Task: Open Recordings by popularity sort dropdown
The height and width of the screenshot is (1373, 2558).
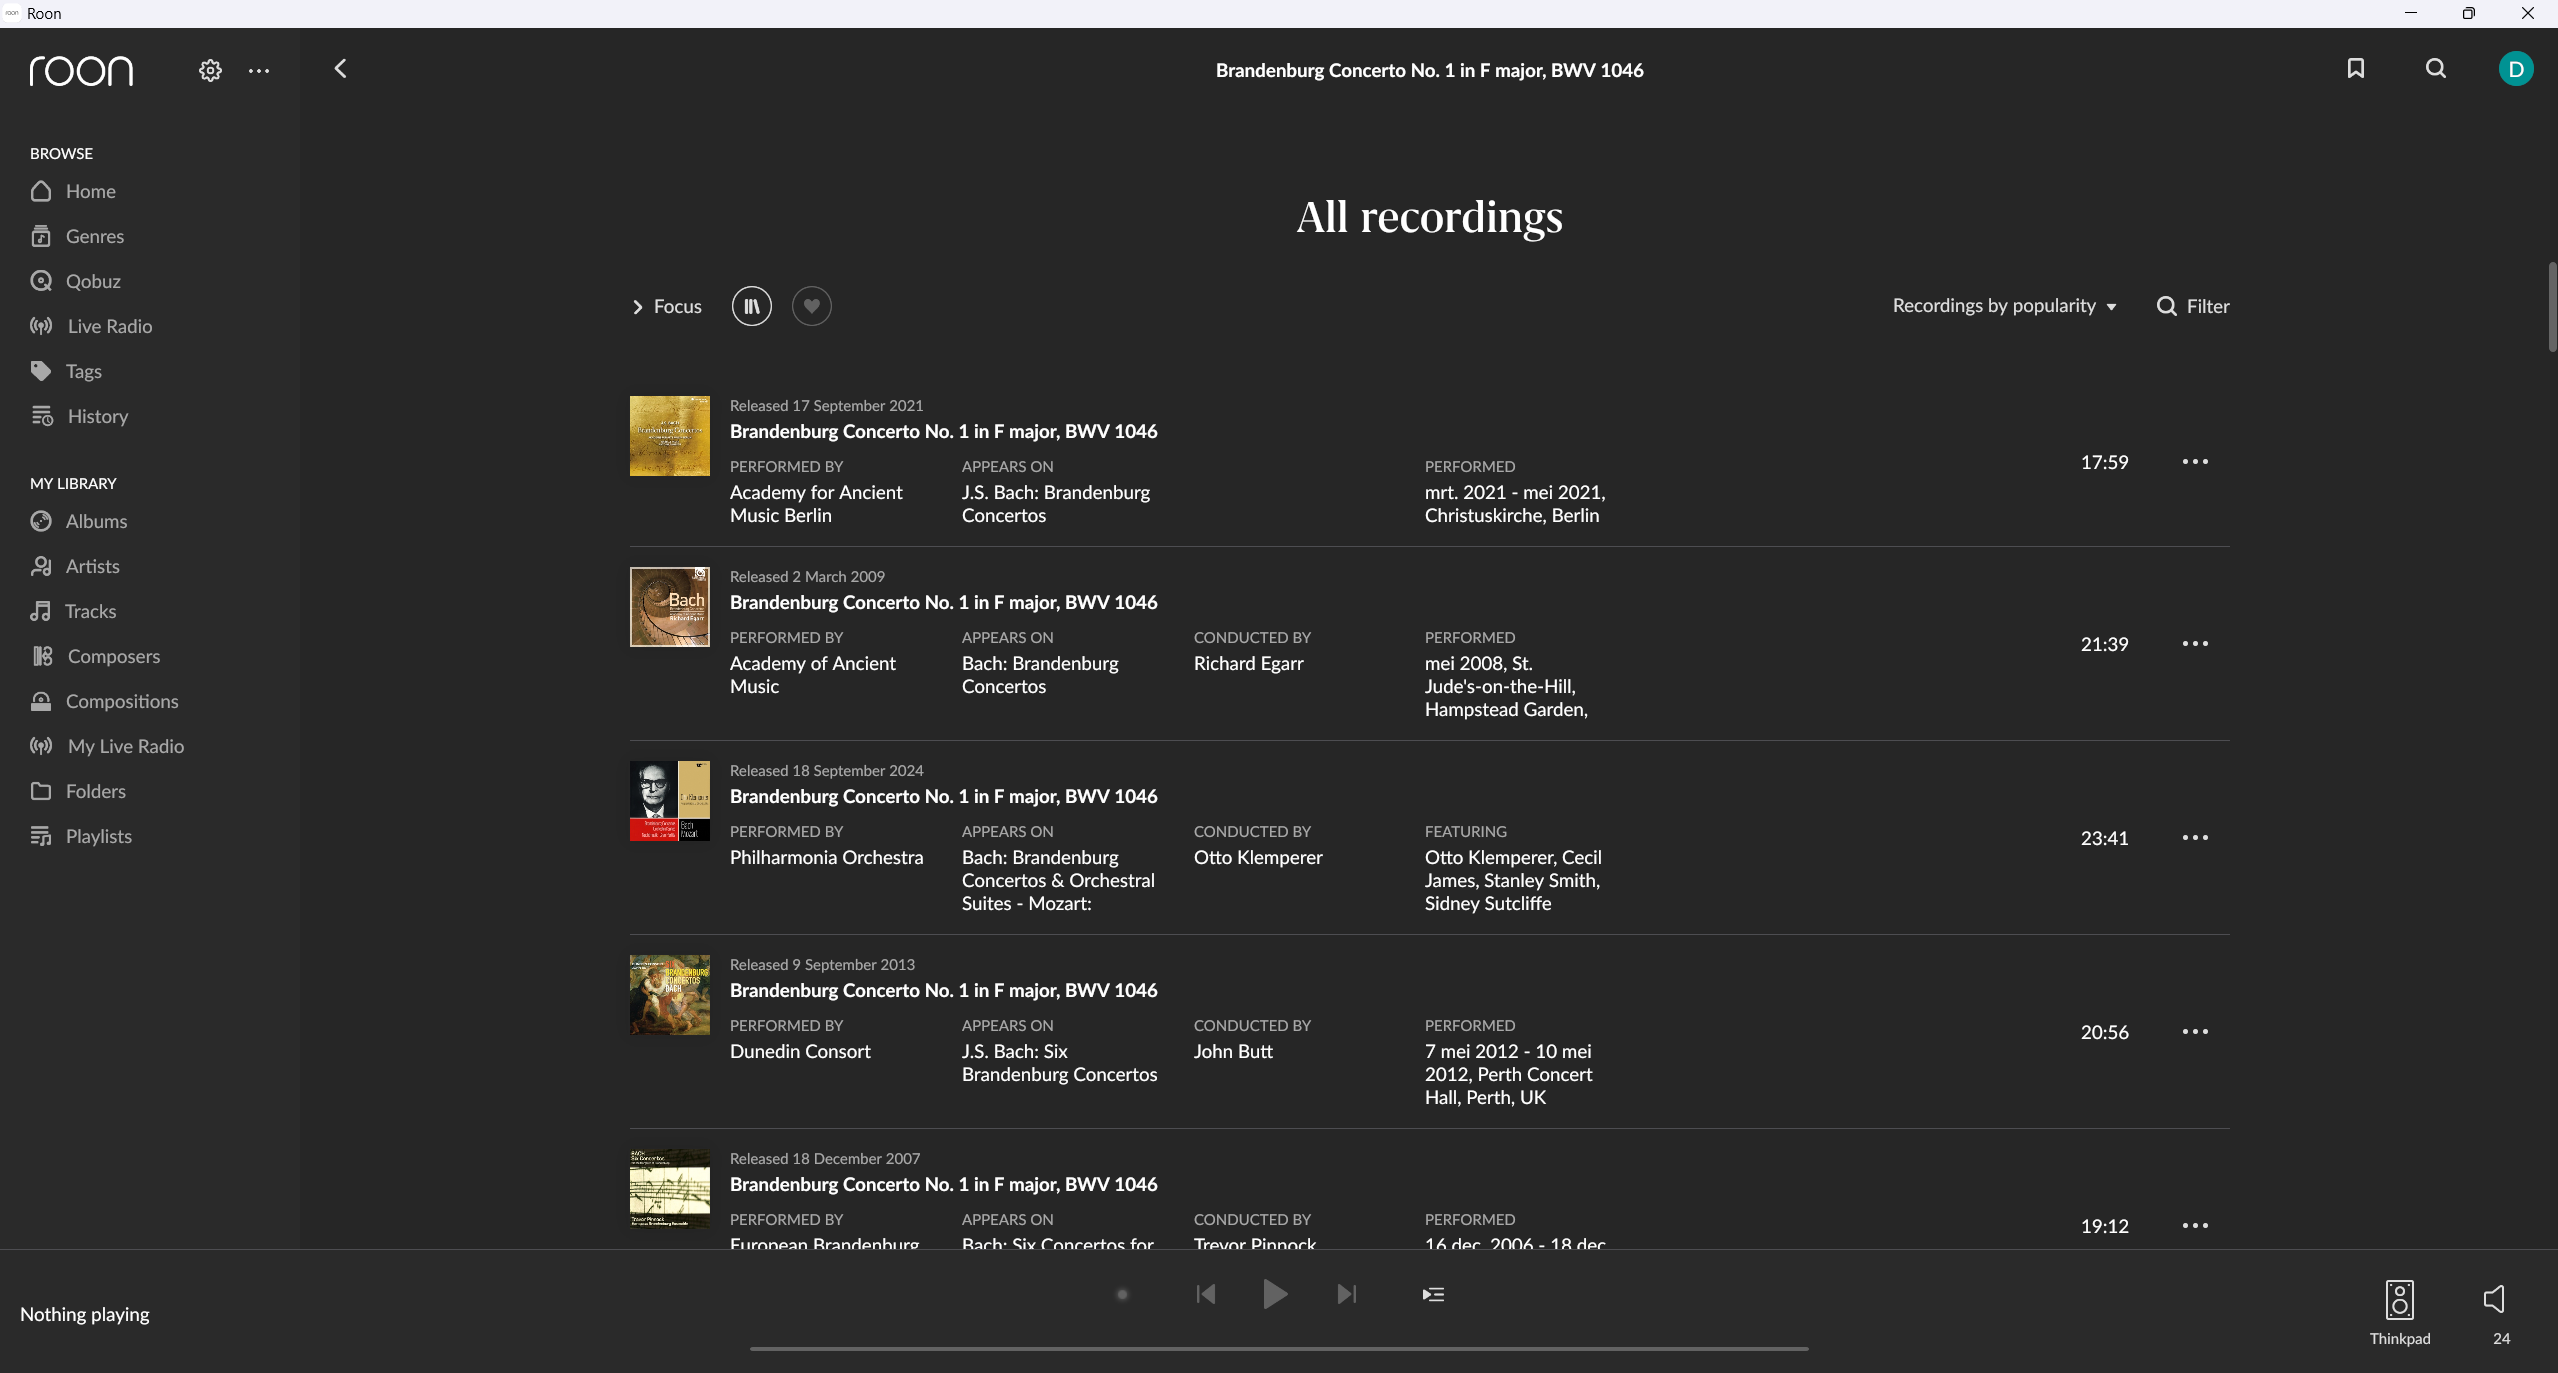Action: (x=2004, y=306)
